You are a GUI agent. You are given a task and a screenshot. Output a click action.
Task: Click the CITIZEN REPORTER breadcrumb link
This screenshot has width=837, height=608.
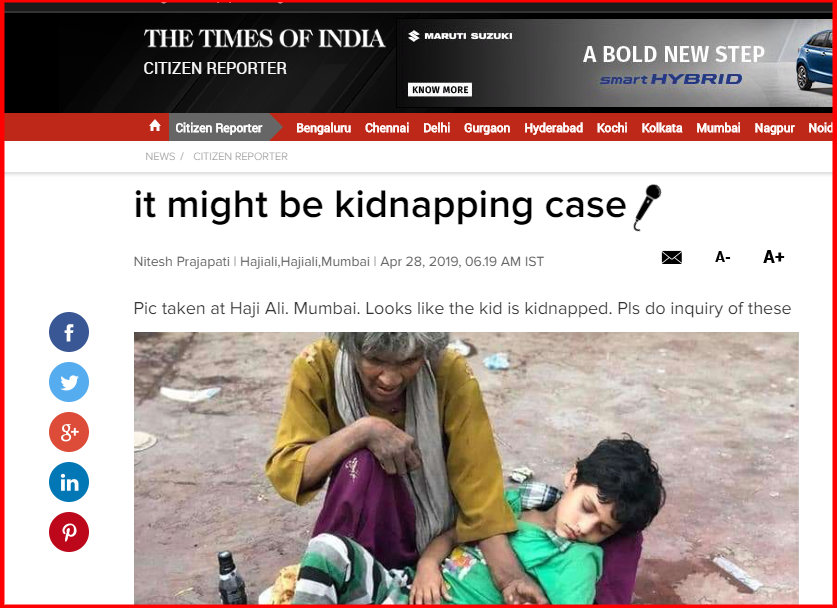tap(240, 156)
